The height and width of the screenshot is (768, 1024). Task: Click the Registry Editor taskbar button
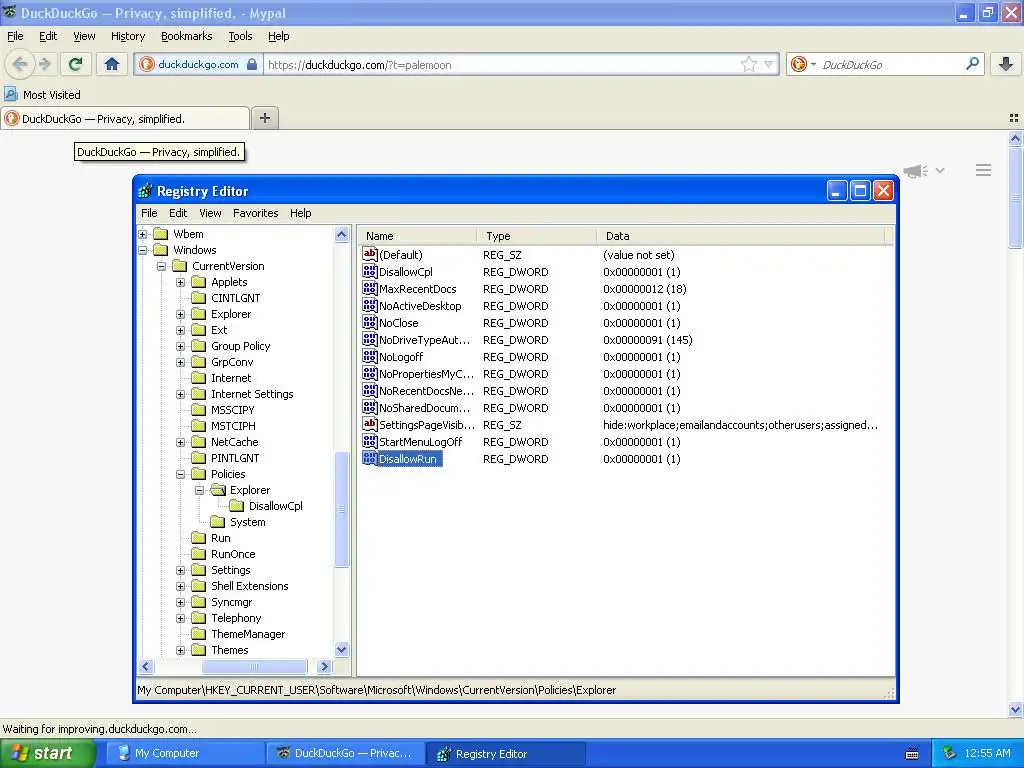click(x=505, y=754)
